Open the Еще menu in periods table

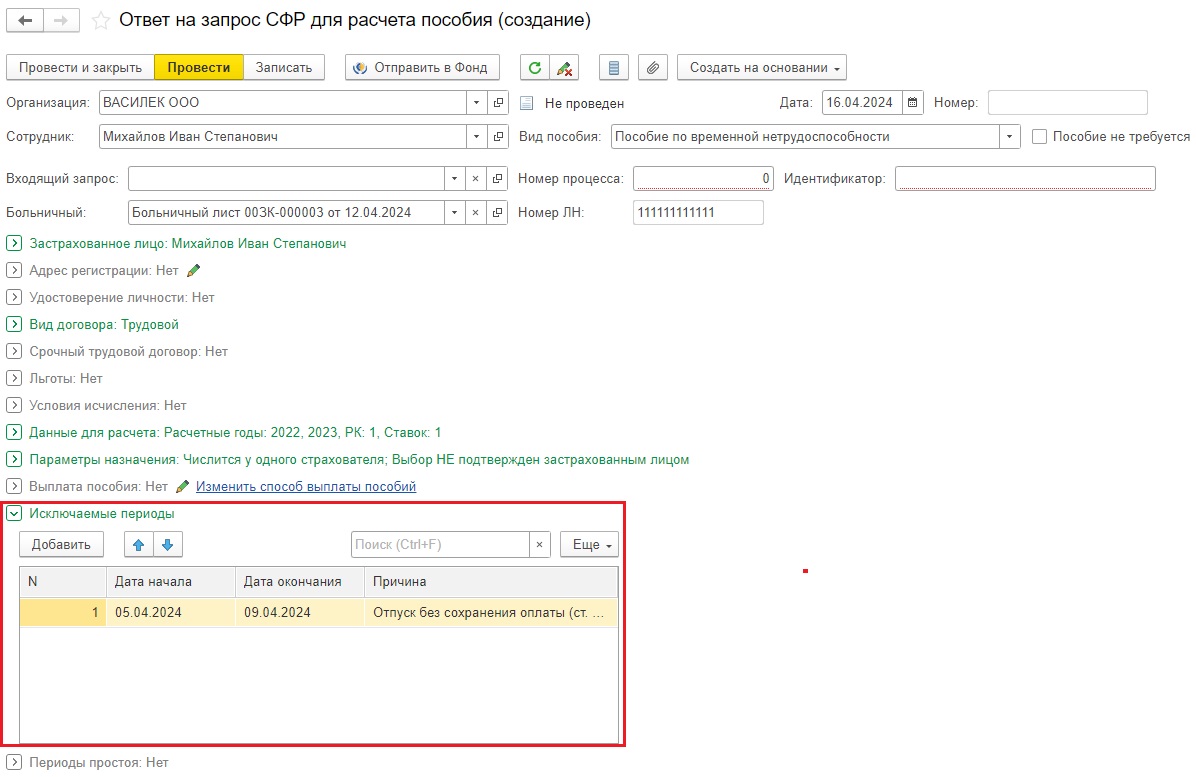tap(589, 544)
